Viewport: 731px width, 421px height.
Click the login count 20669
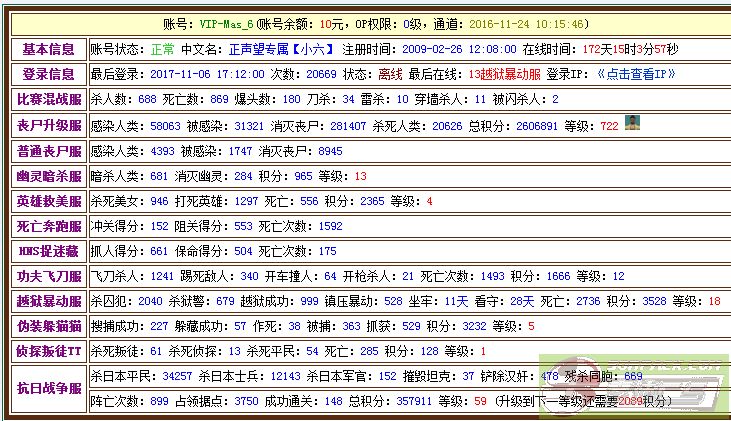(x=321, y=75)
